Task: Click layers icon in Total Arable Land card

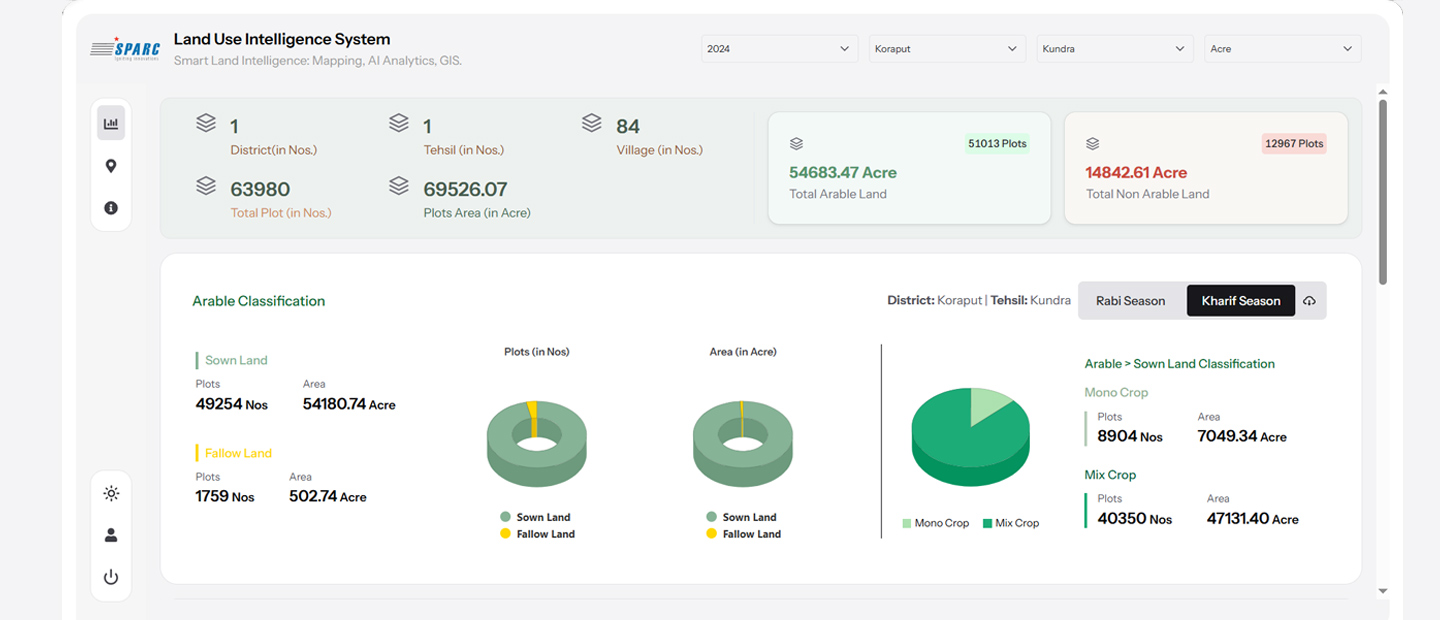Action: tap(796, 144)
